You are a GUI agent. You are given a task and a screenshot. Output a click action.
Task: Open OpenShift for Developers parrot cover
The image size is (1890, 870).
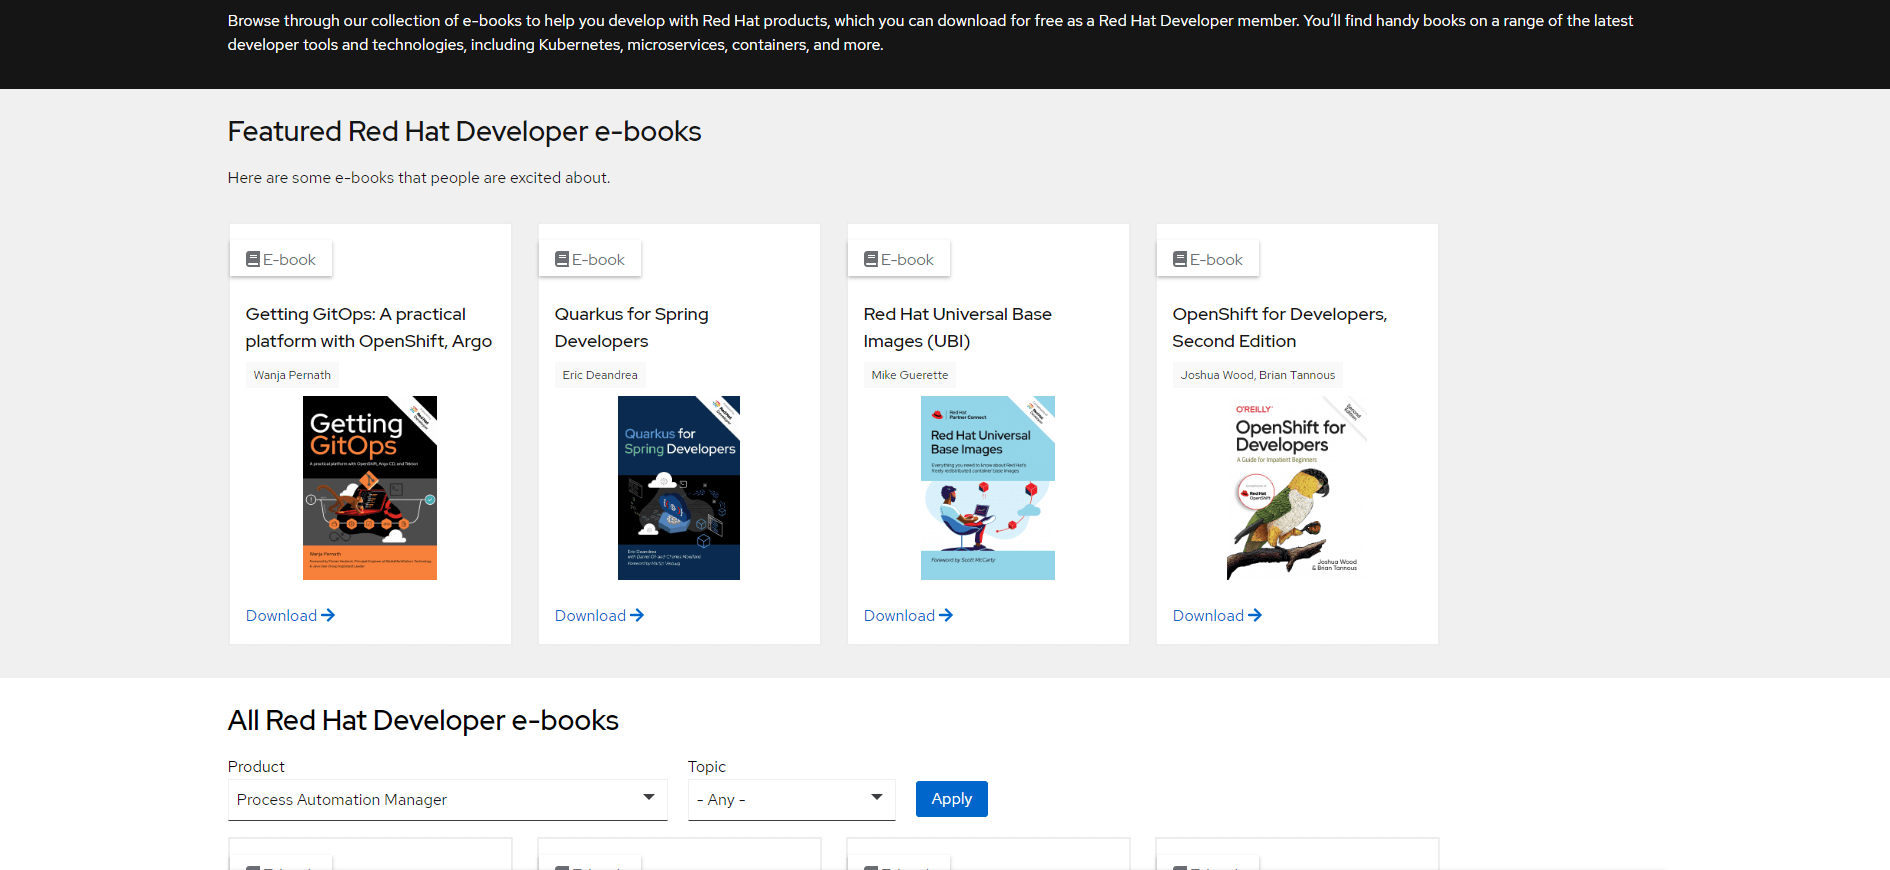pyautogui.click(x=1297, y=488)
